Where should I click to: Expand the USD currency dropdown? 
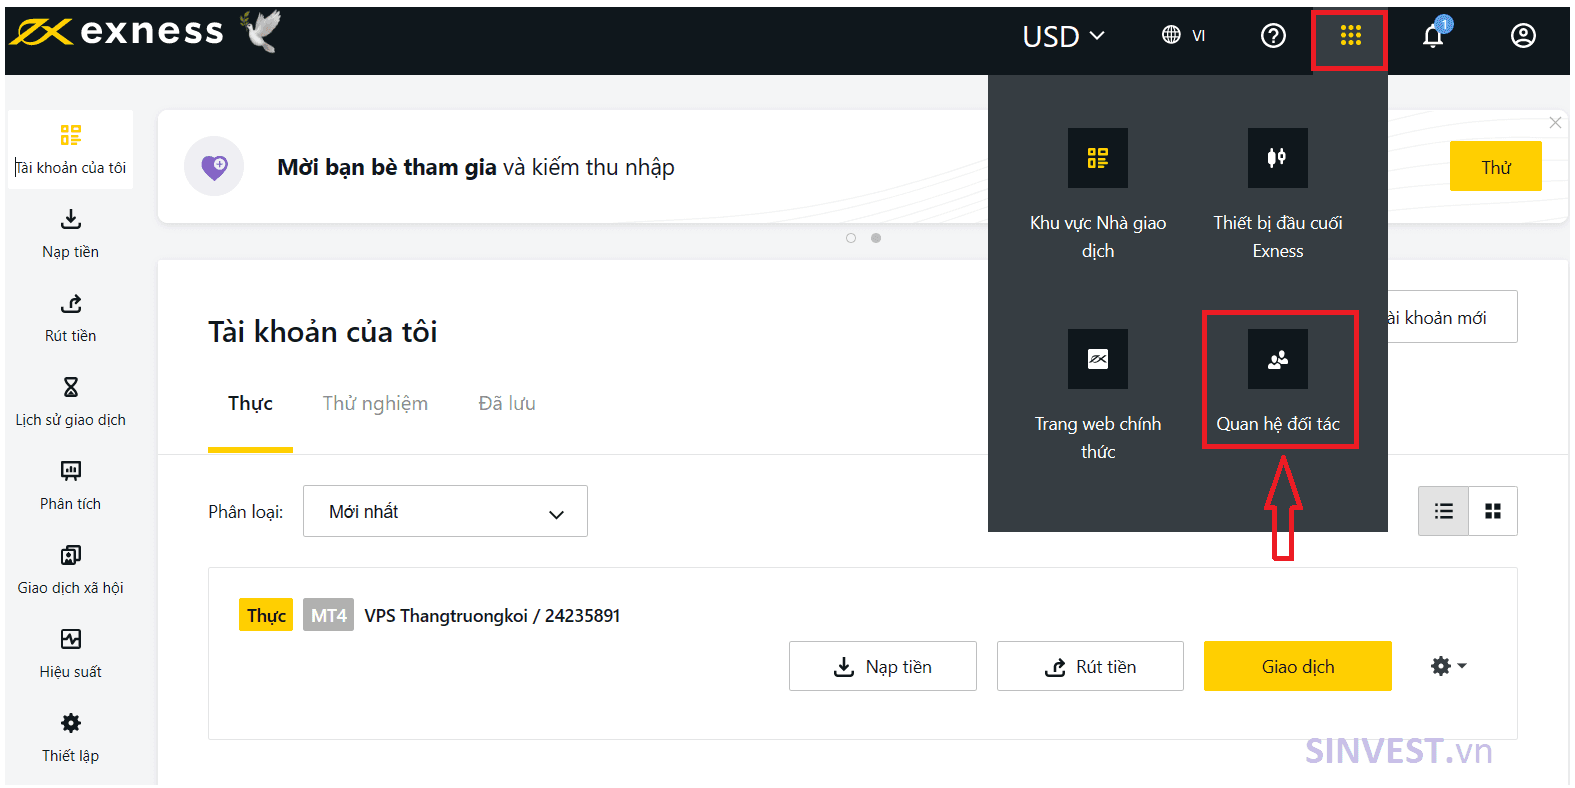coord(1063,37)
